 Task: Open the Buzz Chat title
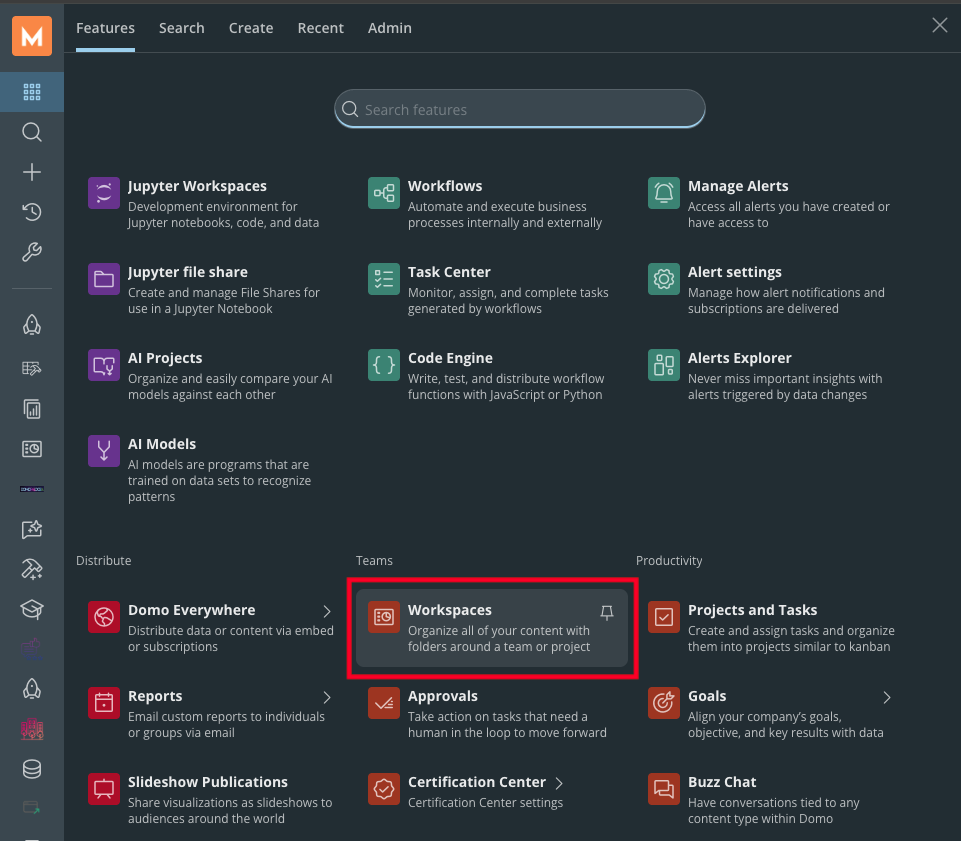[x=722, y=782]
